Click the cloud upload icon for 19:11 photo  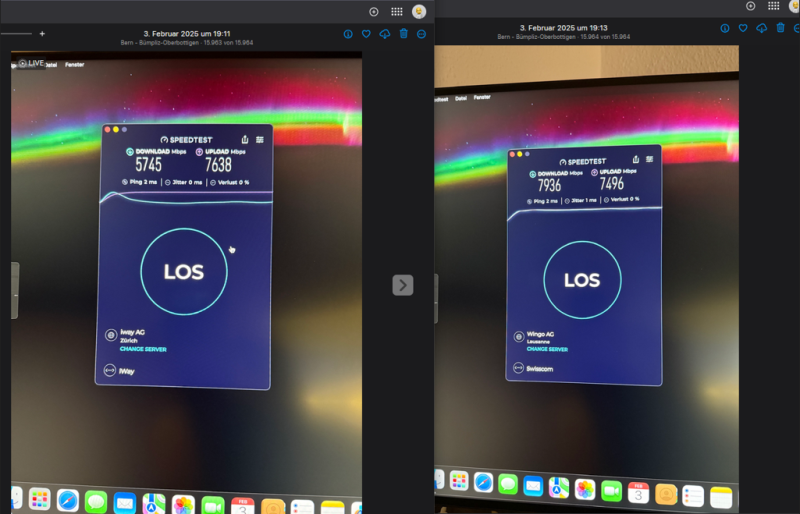click(385, 34)
